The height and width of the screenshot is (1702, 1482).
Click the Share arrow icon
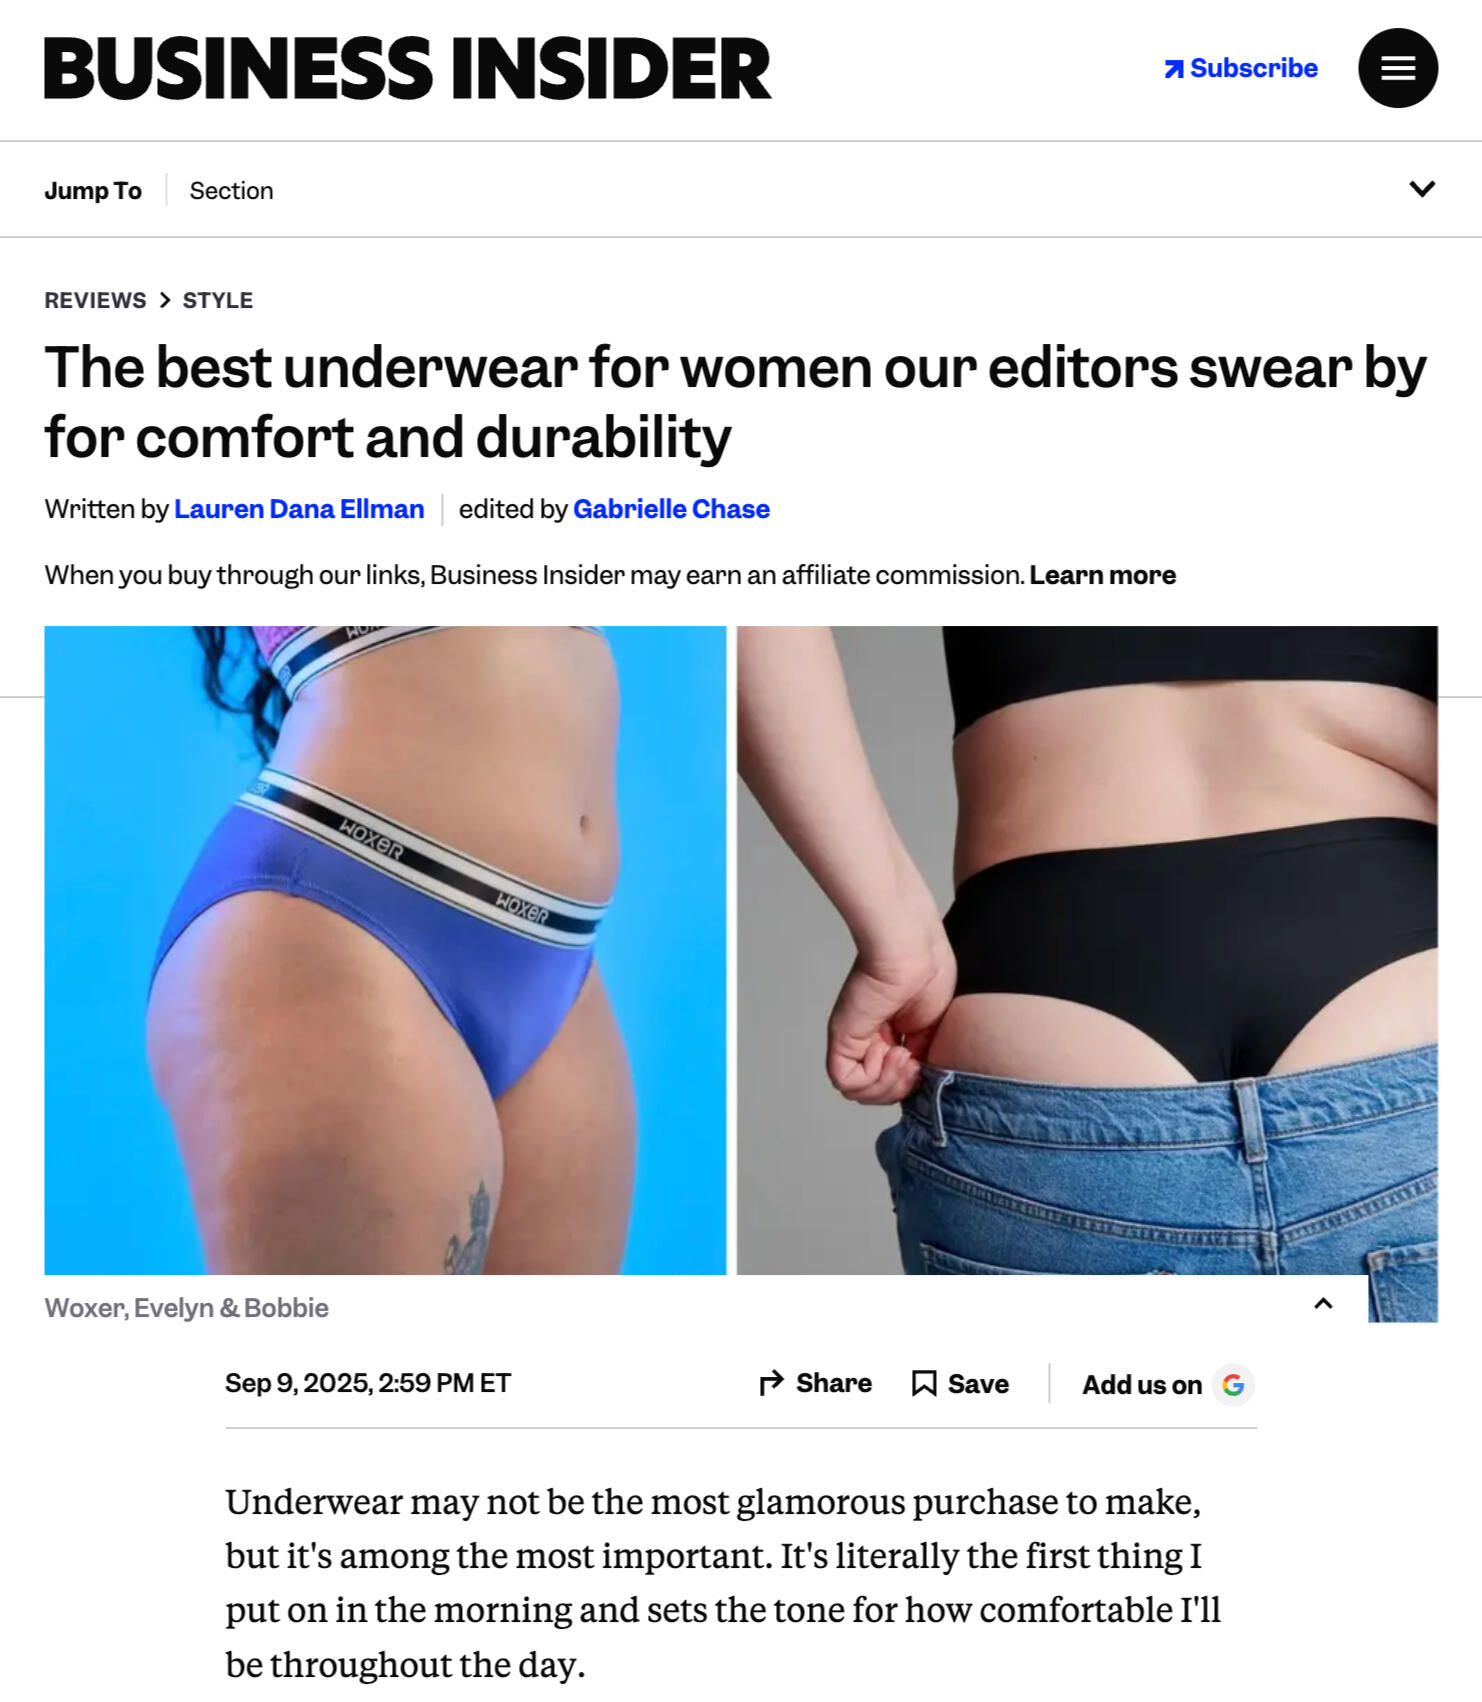[x=771, y=1383]
